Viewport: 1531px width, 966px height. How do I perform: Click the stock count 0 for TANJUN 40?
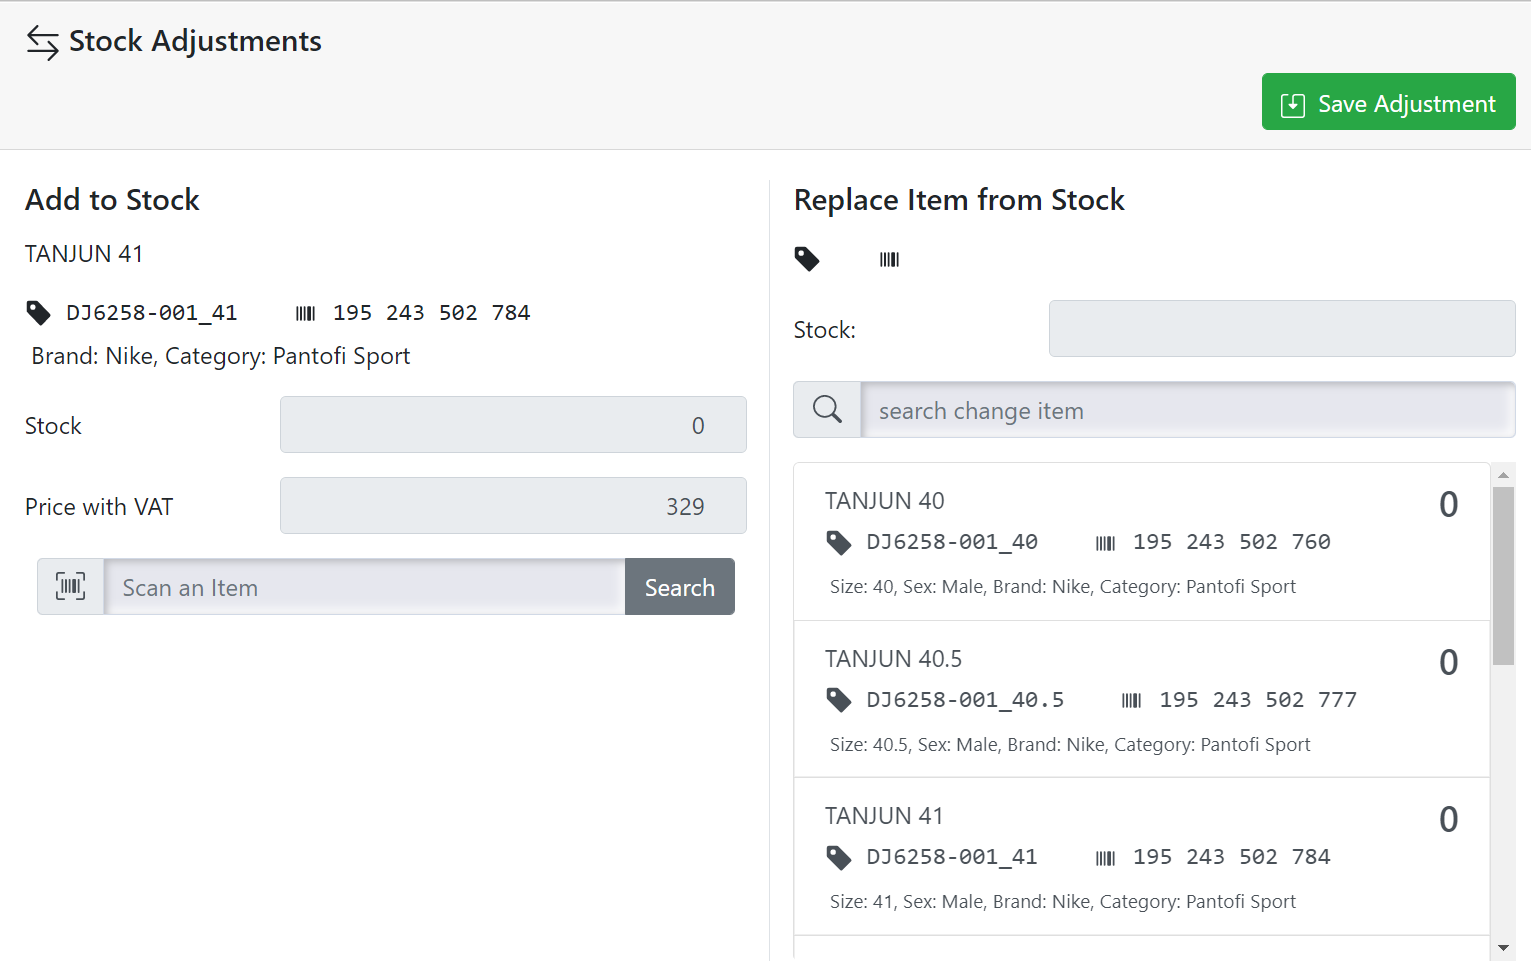[x=1448, y=505]
